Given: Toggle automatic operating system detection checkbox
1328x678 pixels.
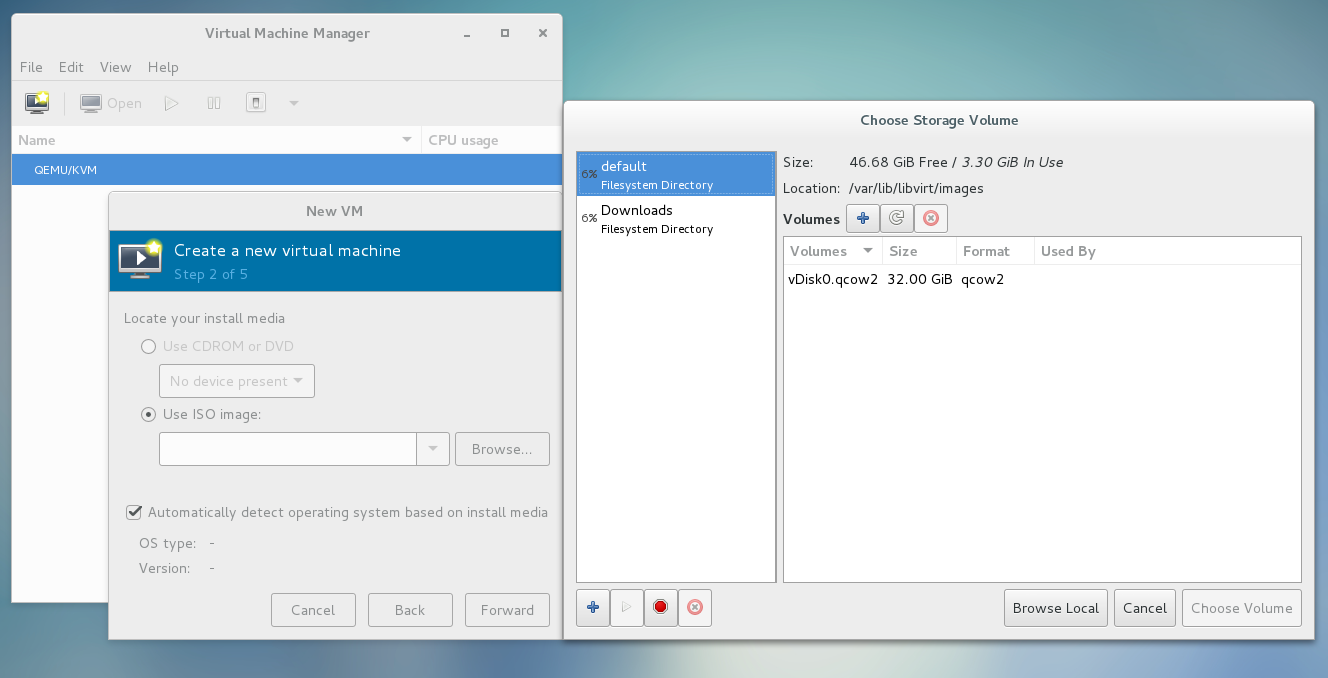Looking at the screenshot, I should point(133,512).
